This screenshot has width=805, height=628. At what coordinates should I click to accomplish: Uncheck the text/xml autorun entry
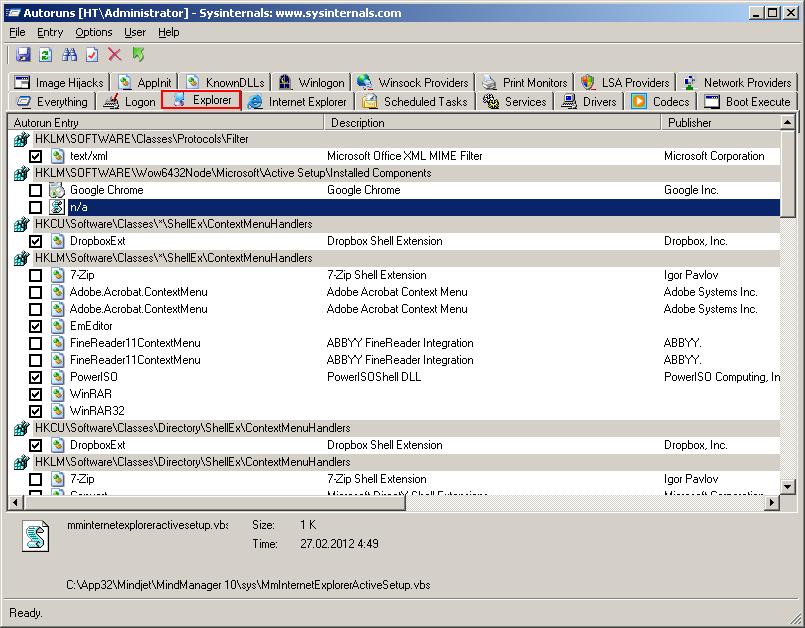point(36,155)
